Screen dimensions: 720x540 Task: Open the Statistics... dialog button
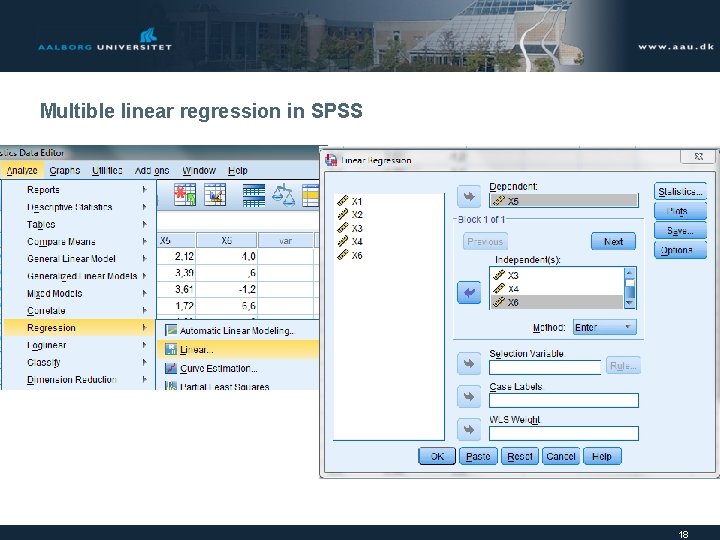tap(680, 191)
